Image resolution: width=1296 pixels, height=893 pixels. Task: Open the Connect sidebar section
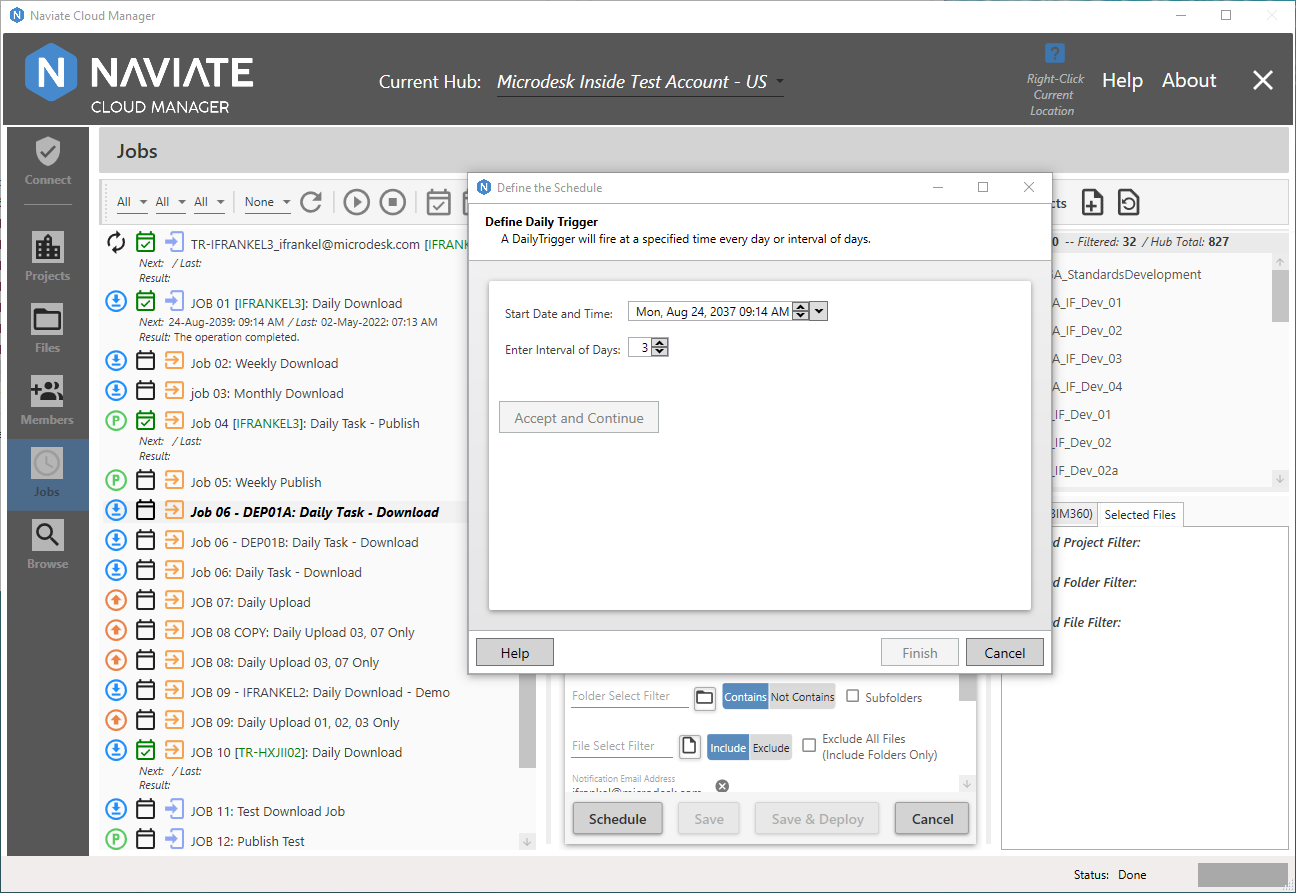coord(48,162)
